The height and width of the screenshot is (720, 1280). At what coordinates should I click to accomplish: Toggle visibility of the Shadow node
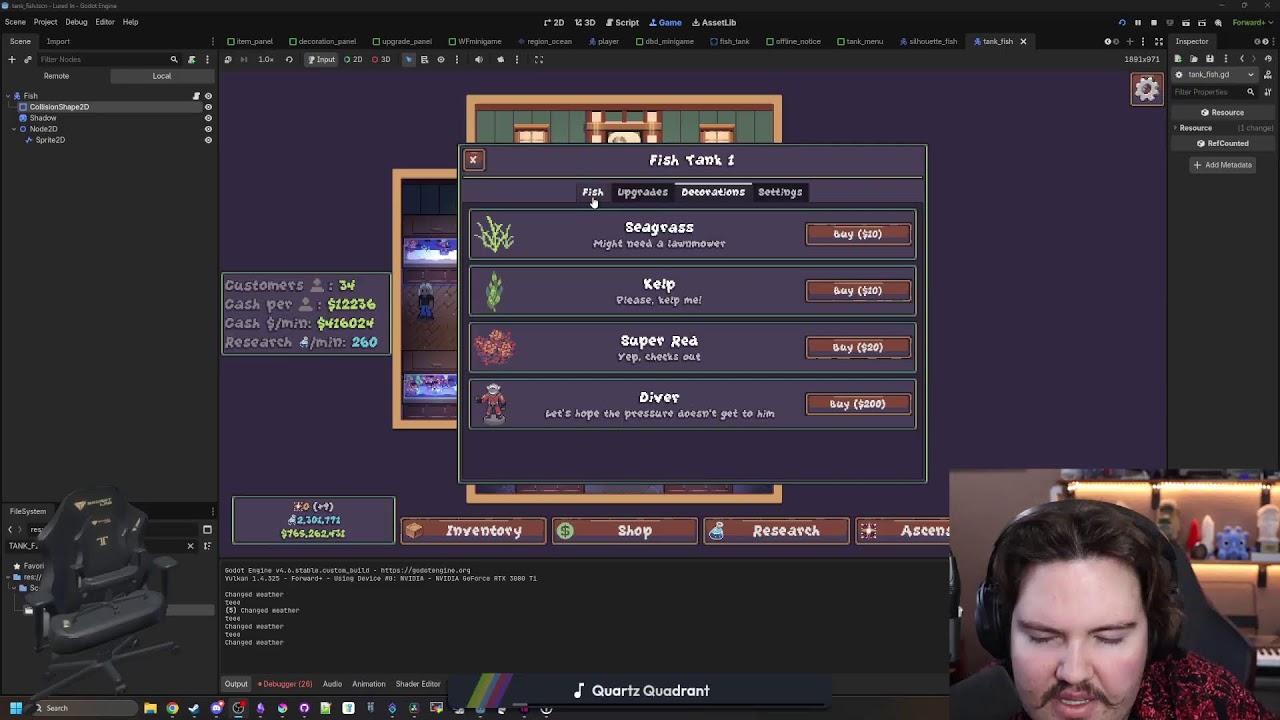208,118
